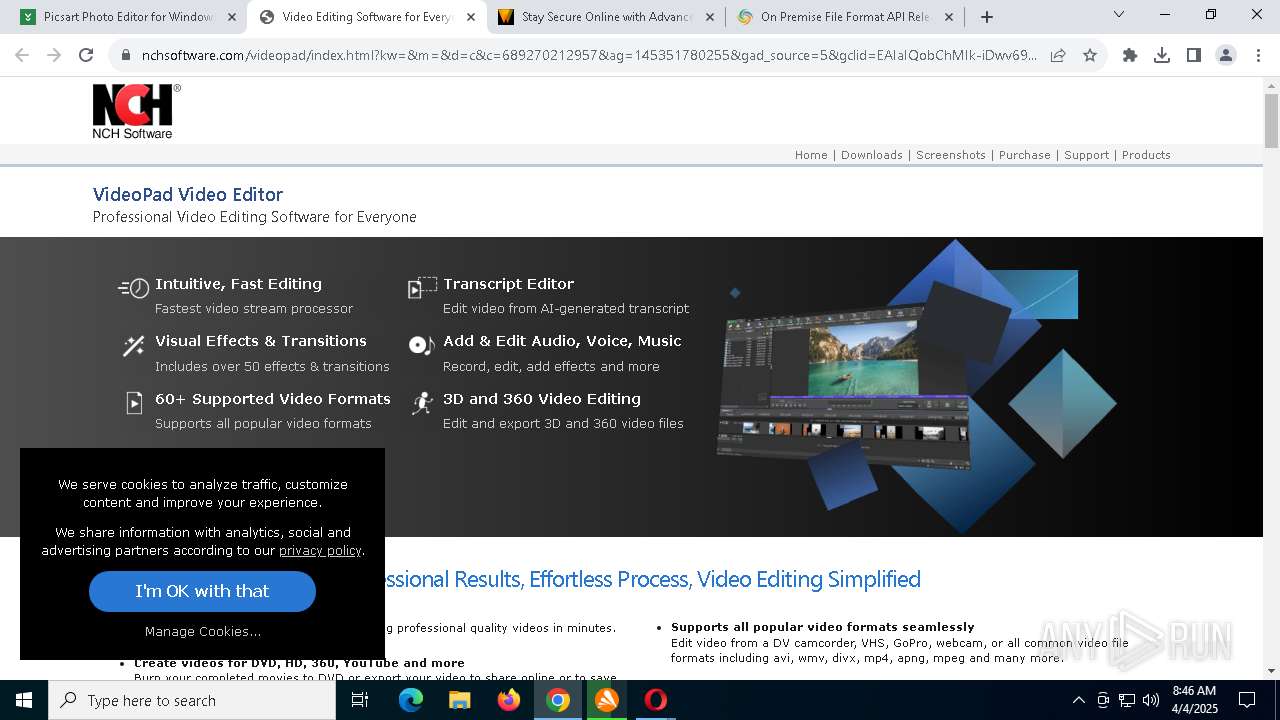Click the Transcript Editor feature title
This screenshot has width=1280, height=720.
508,284
